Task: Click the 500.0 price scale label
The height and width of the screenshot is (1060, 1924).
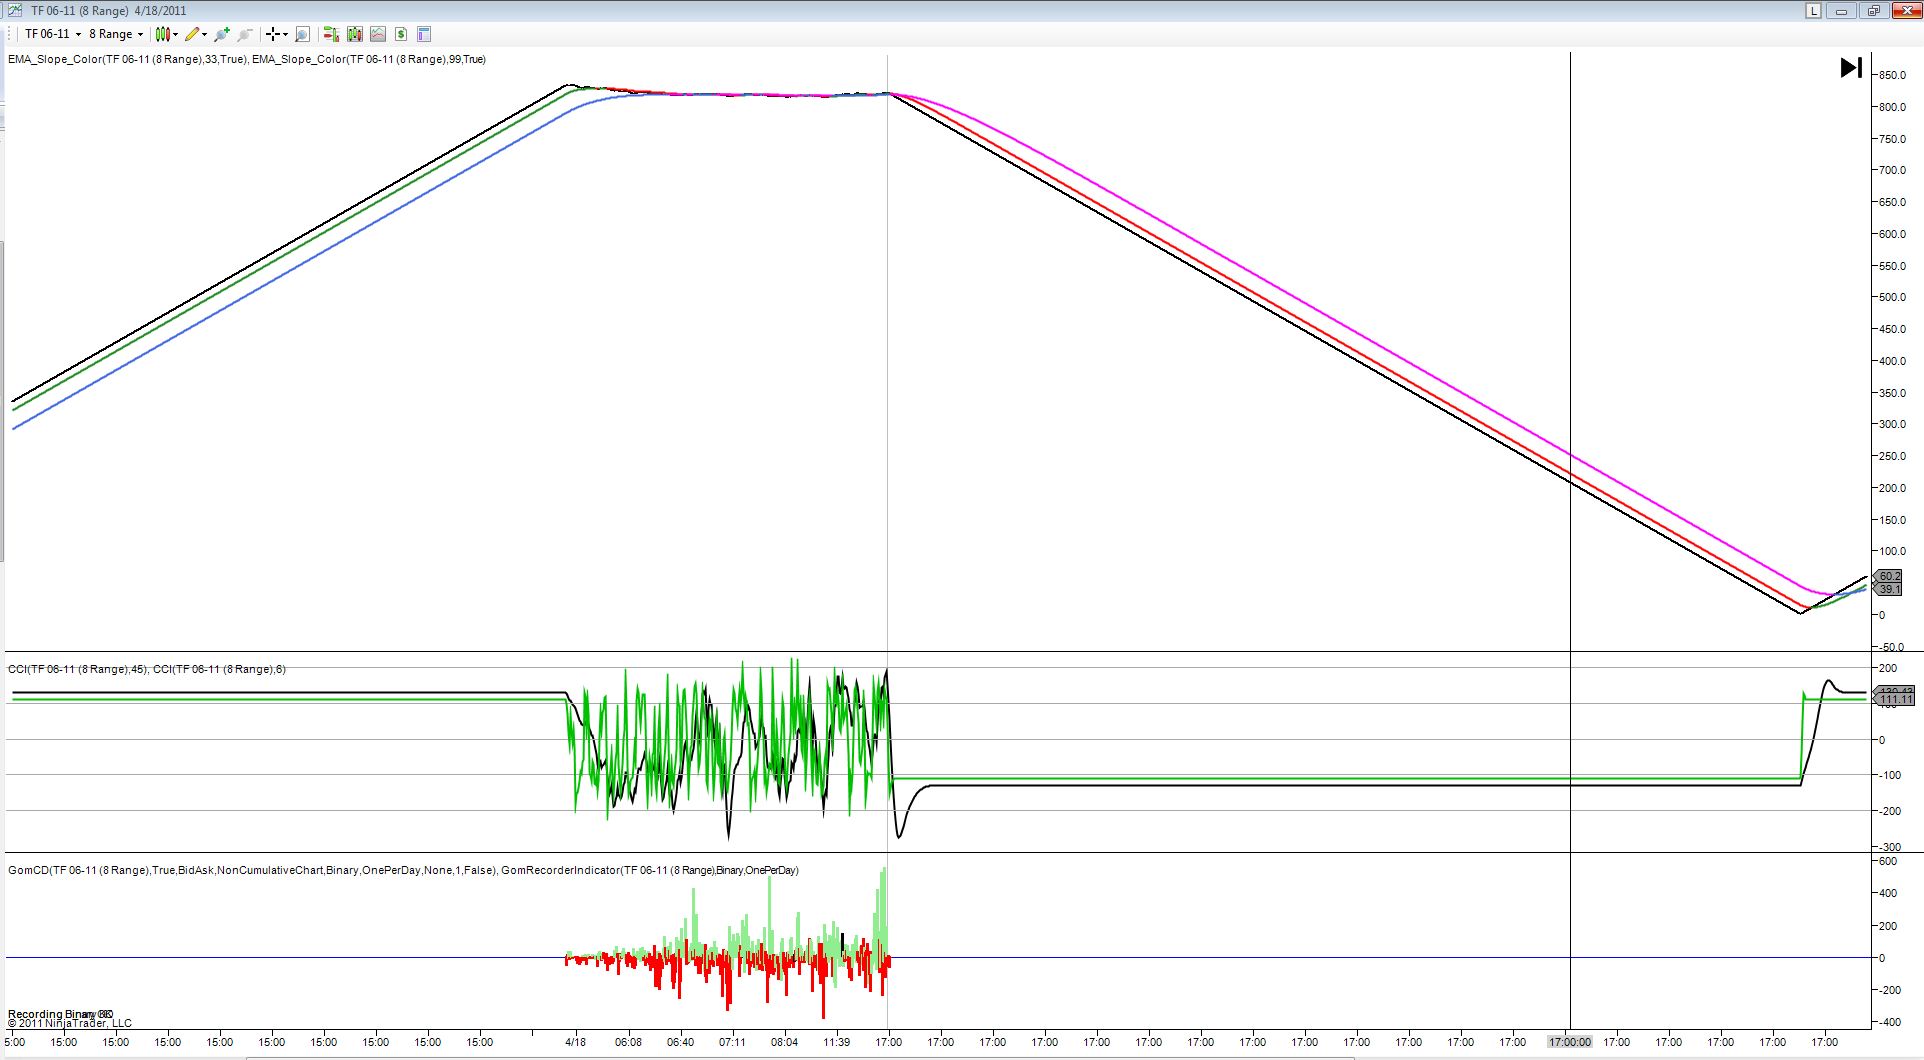Action: click(x=1892, y=297)
